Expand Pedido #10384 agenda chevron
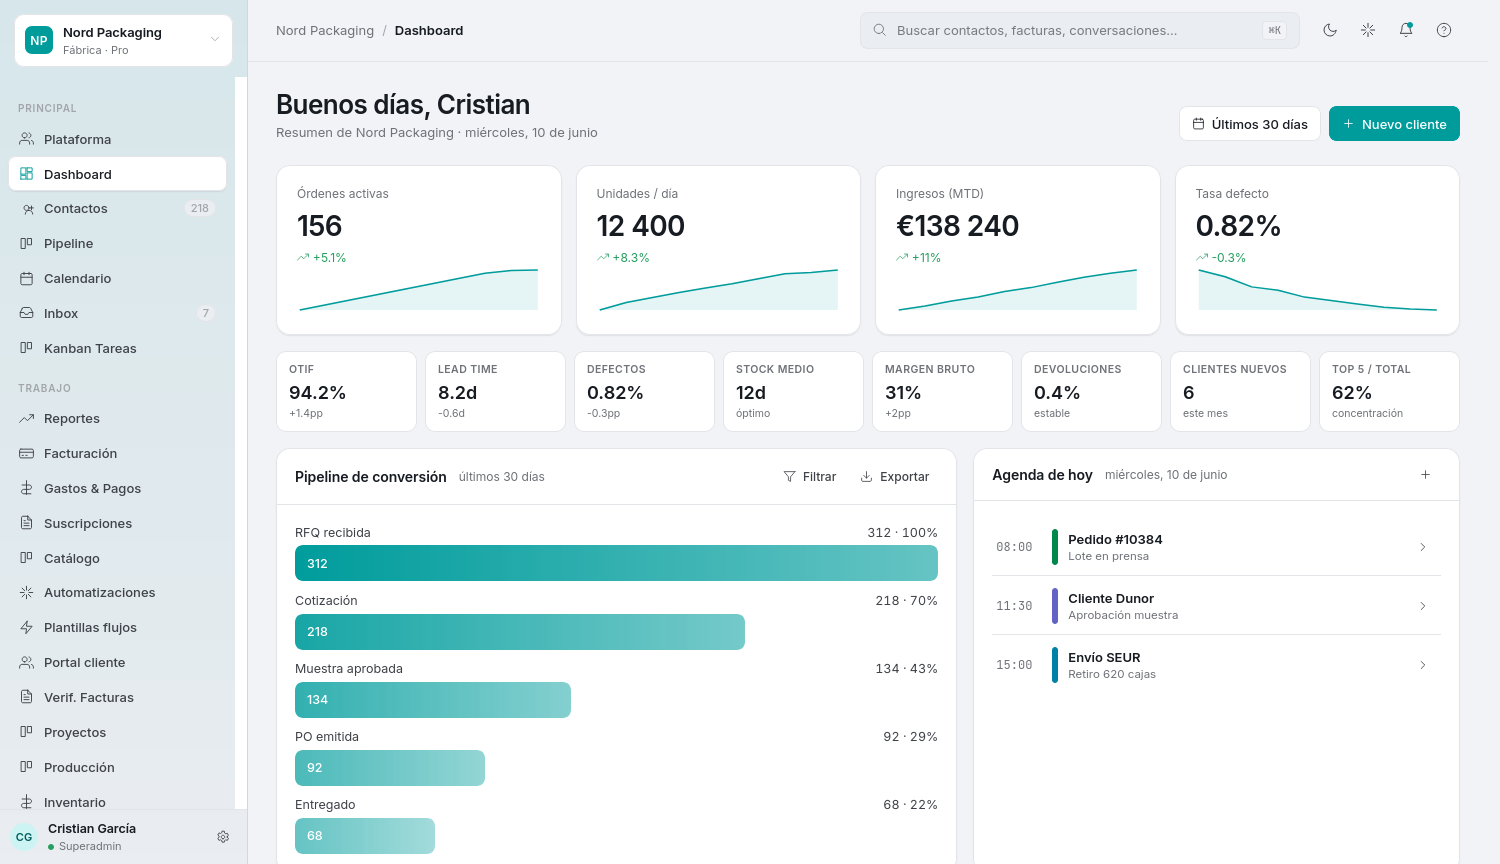Screen dimensions: 1500x864 tap(1423, 547)
